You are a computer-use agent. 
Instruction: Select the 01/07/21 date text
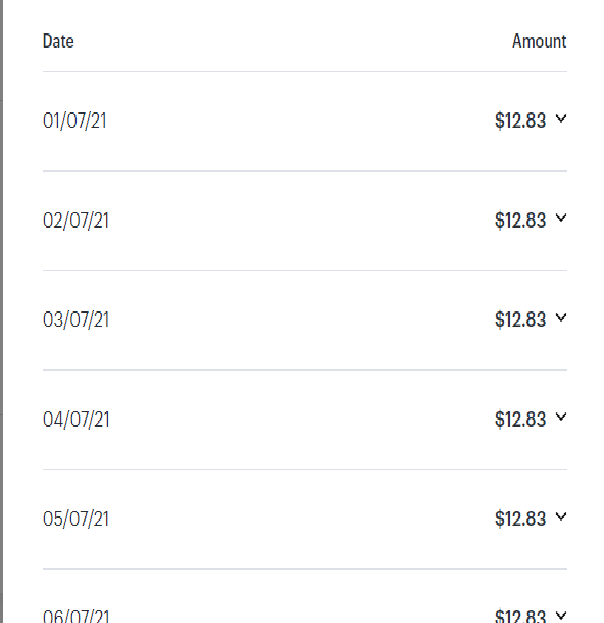(75, 121)
